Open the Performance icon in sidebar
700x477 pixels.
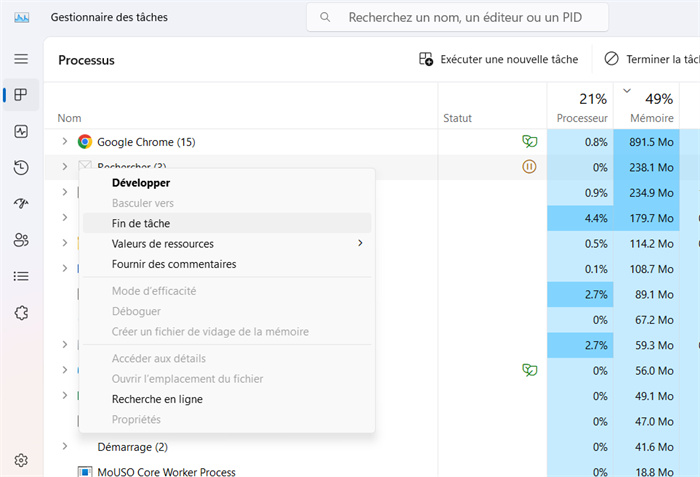(21, 131)
